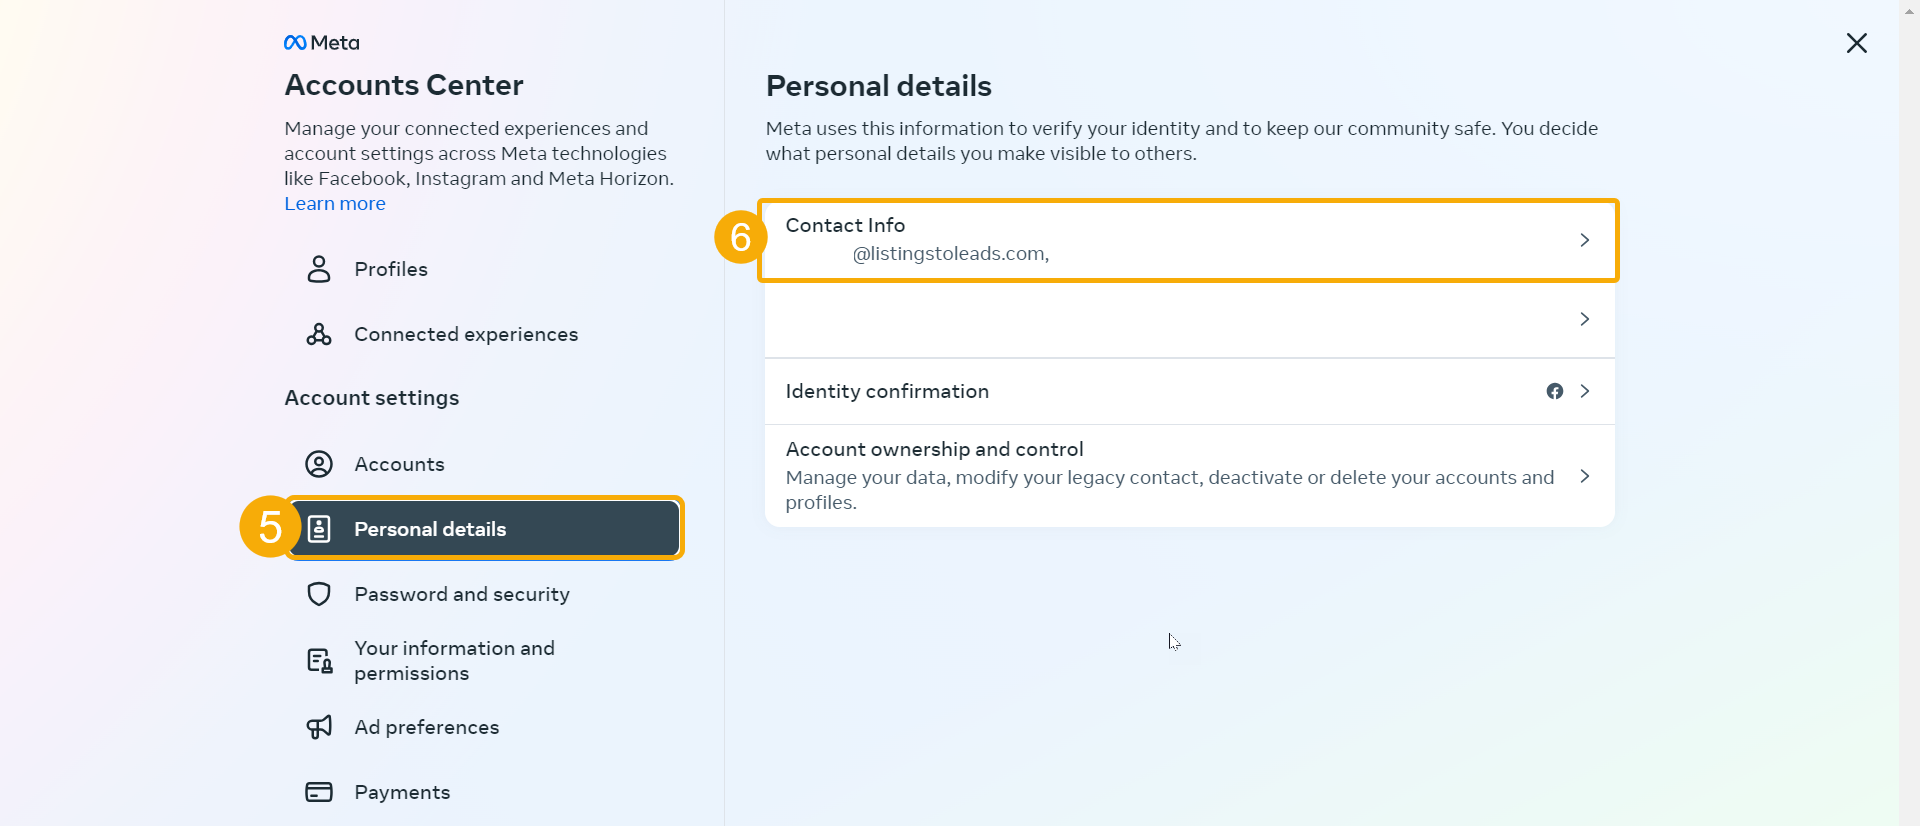Open Account ownership and control row

pos(1170,476)
